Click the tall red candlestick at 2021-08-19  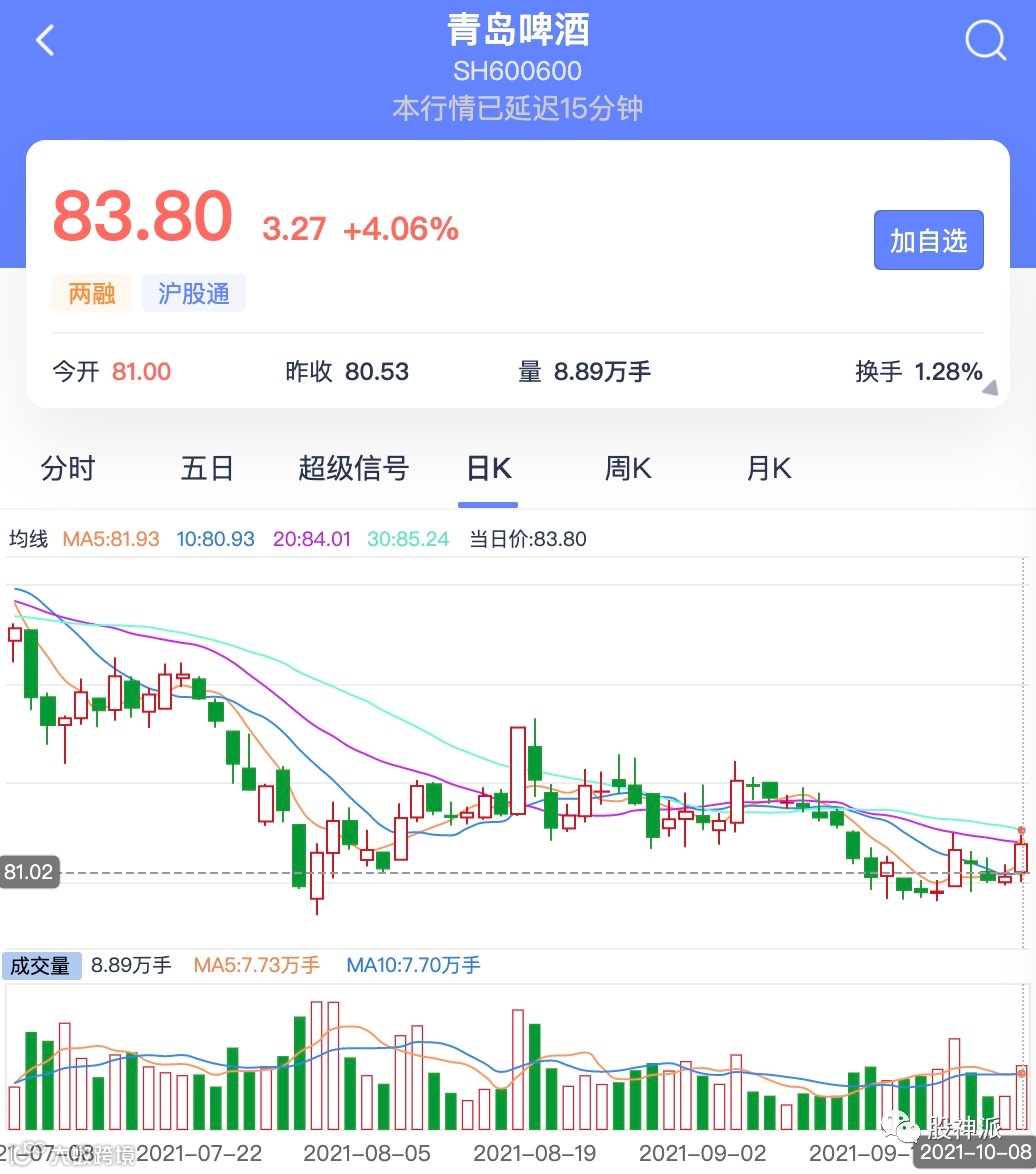518,770
